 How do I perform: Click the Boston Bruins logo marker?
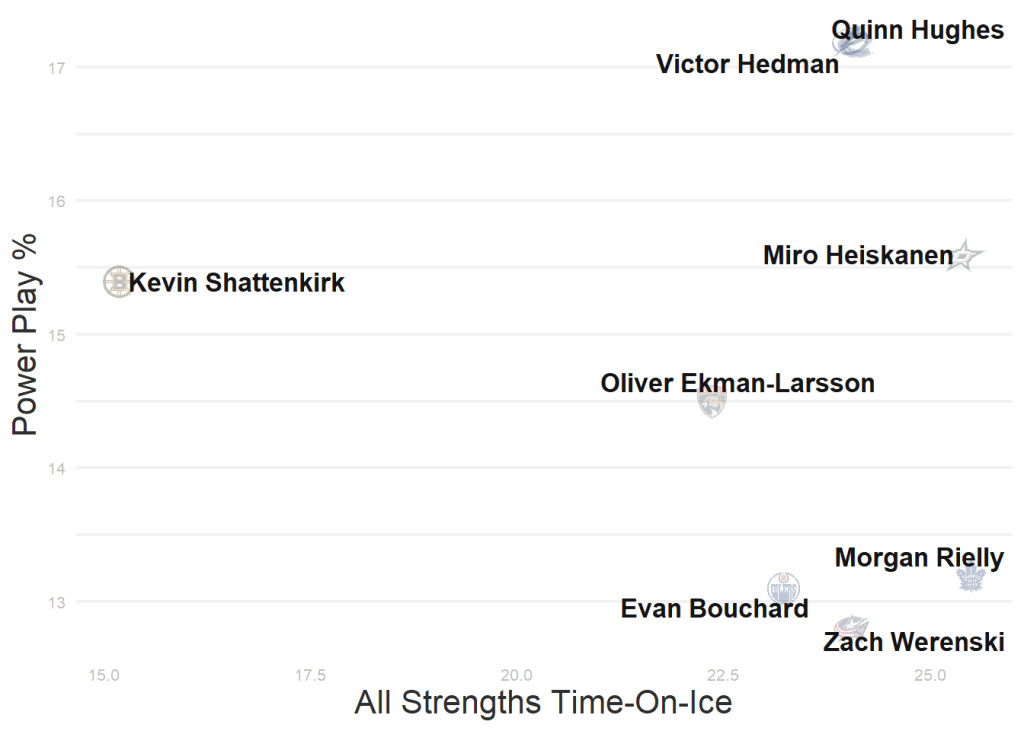pyautogui.click(x=118, y=282)
